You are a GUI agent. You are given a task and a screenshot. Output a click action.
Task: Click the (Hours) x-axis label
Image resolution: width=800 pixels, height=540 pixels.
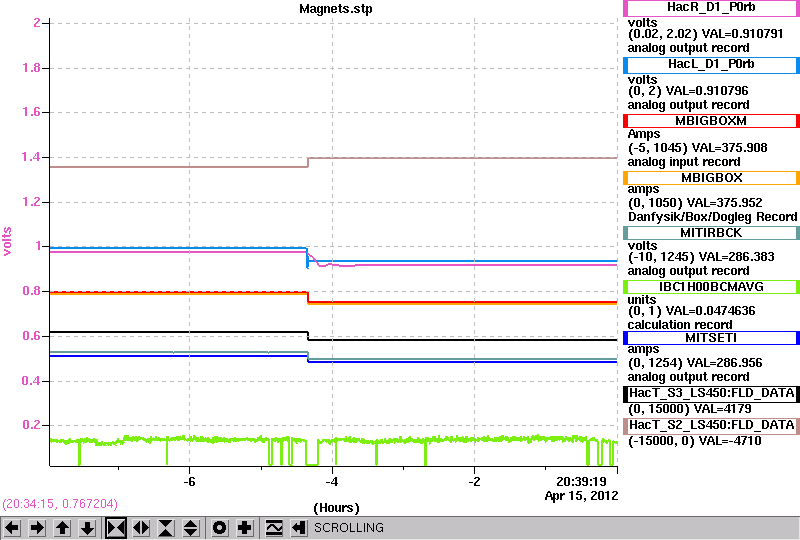coord(336,508)
